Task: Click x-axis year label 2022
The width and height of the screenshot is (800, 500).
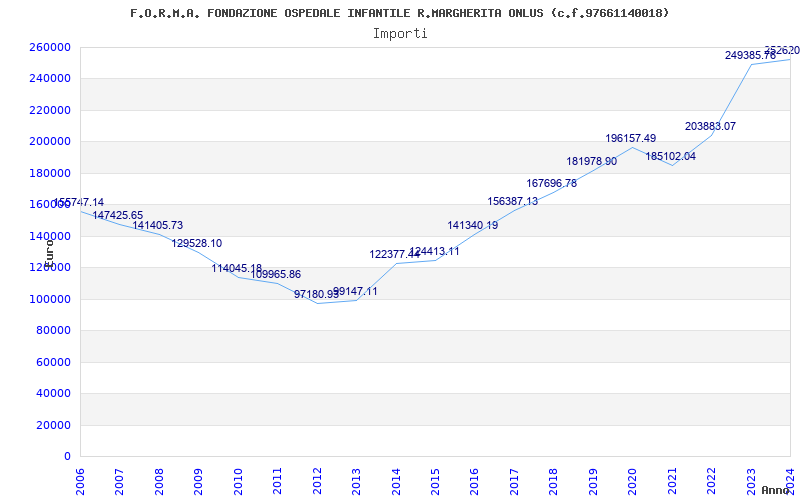Action: (712, 481)
